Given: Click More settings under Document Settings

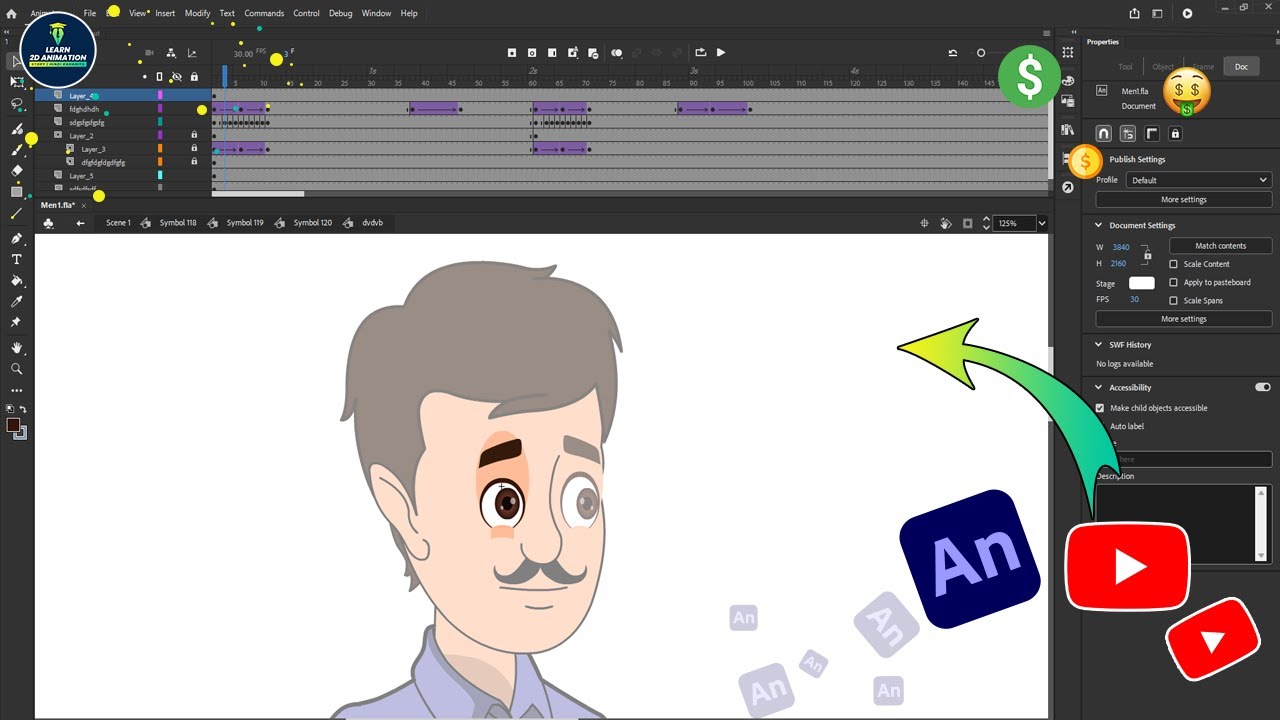Looking at the screenshot, I should click(x=1184, y=319).
